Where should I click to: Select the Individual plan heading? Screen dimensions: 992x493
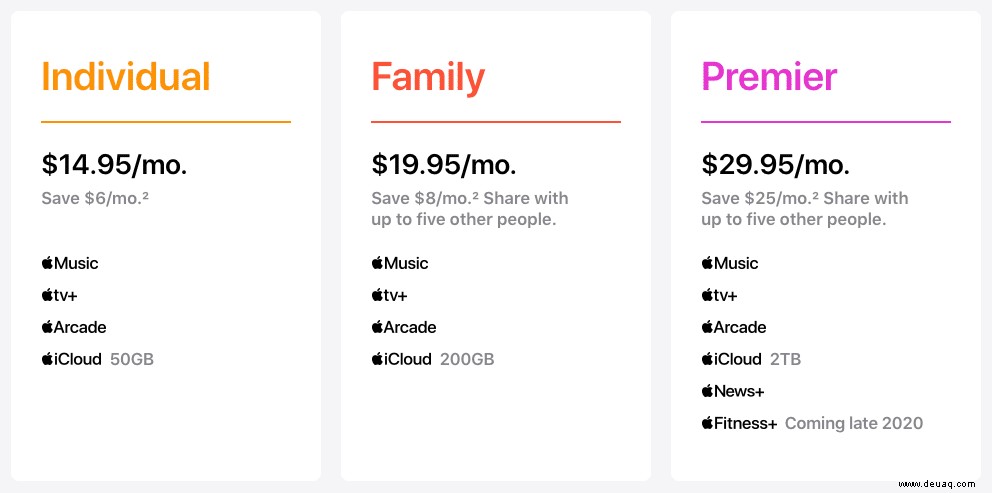125,77
